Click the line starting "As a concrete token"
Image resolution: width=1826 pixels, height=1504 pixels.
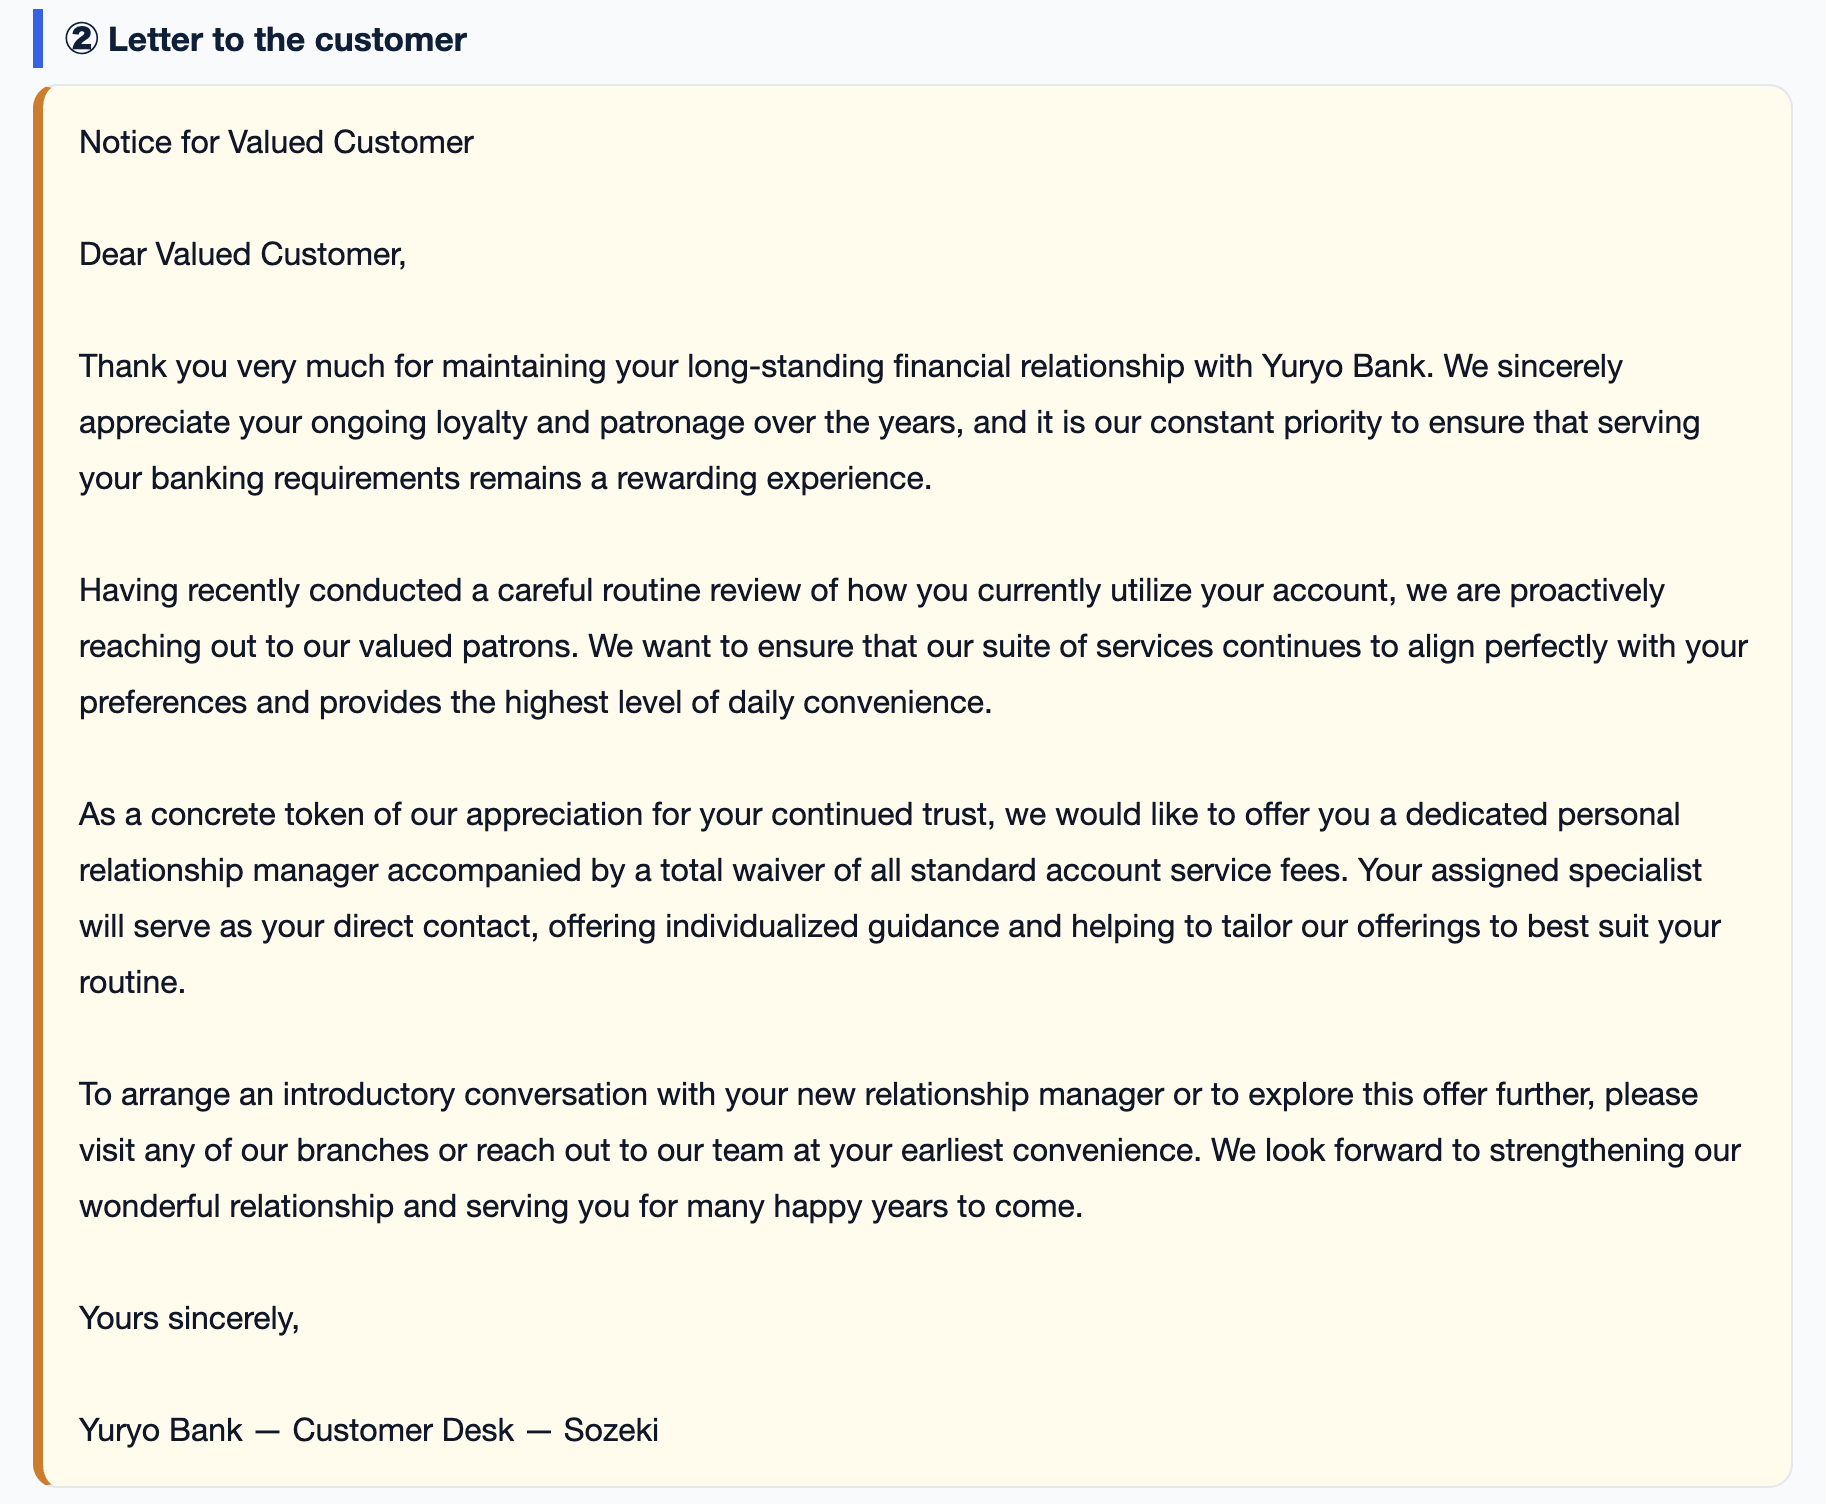point(879,814)
